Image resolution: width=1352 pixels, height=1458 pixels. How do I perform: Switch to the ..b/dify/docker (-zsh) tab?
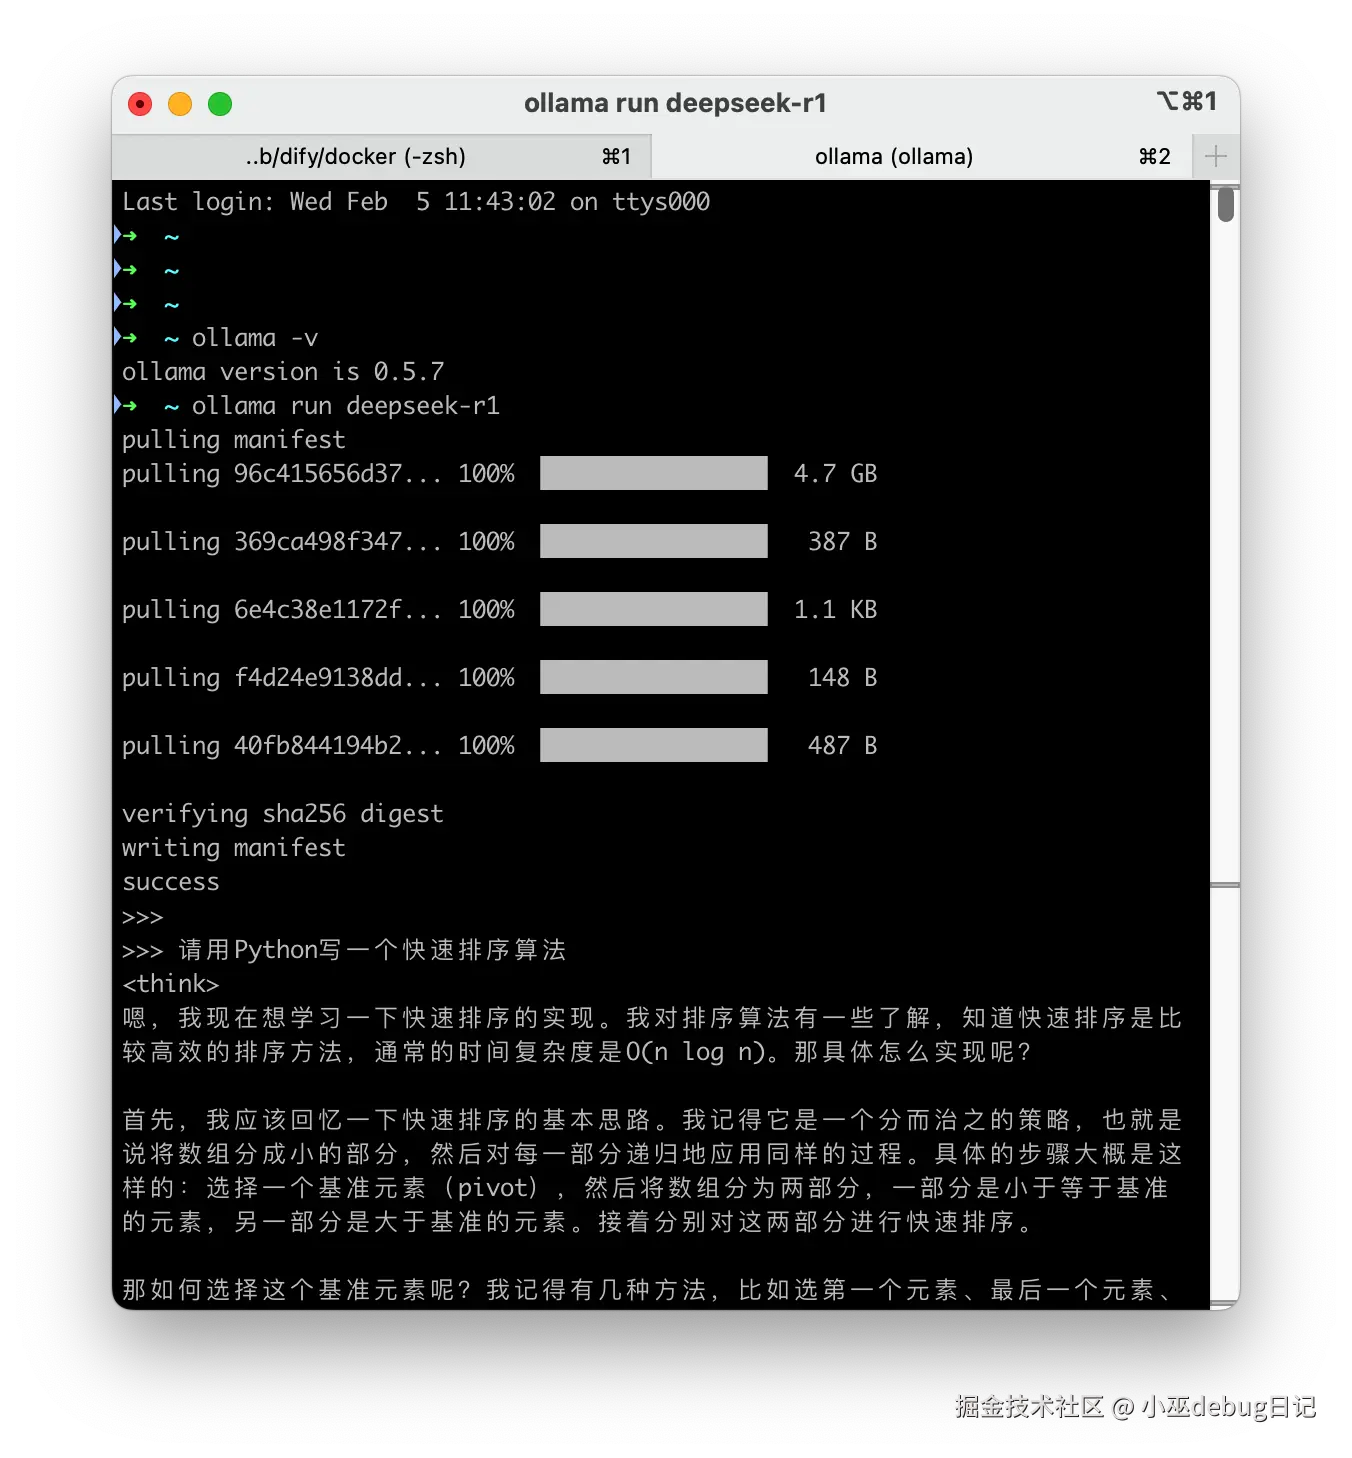click(x=355, y=156)
